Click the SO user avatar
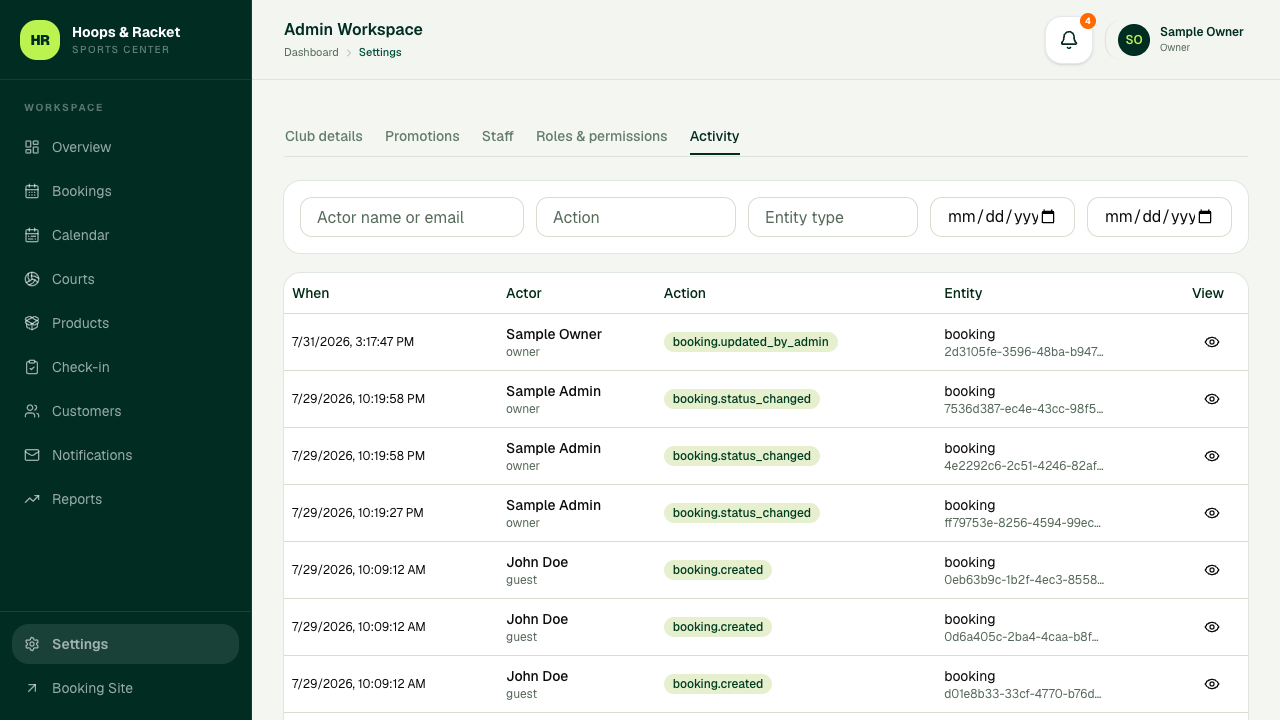Screen dimensions: 1280x720 click(1134, 40)
